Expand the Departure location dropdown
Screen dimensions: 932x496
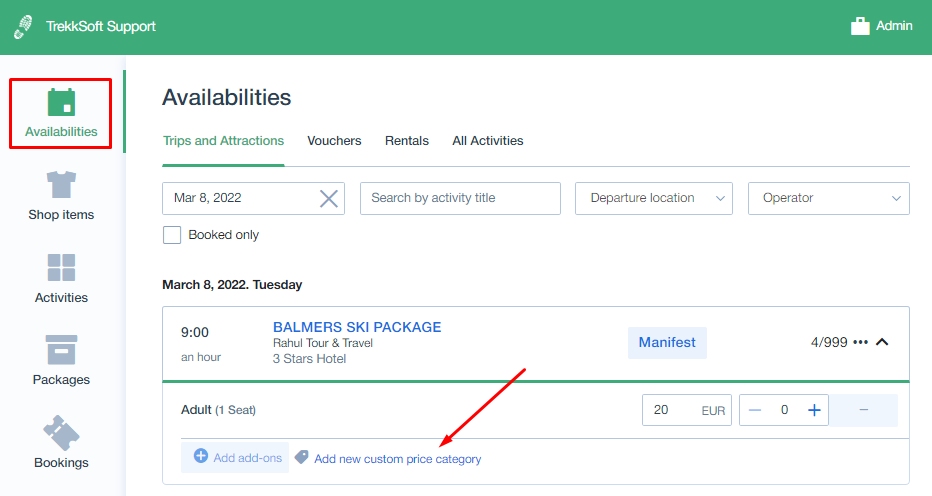tap(653, 198)
